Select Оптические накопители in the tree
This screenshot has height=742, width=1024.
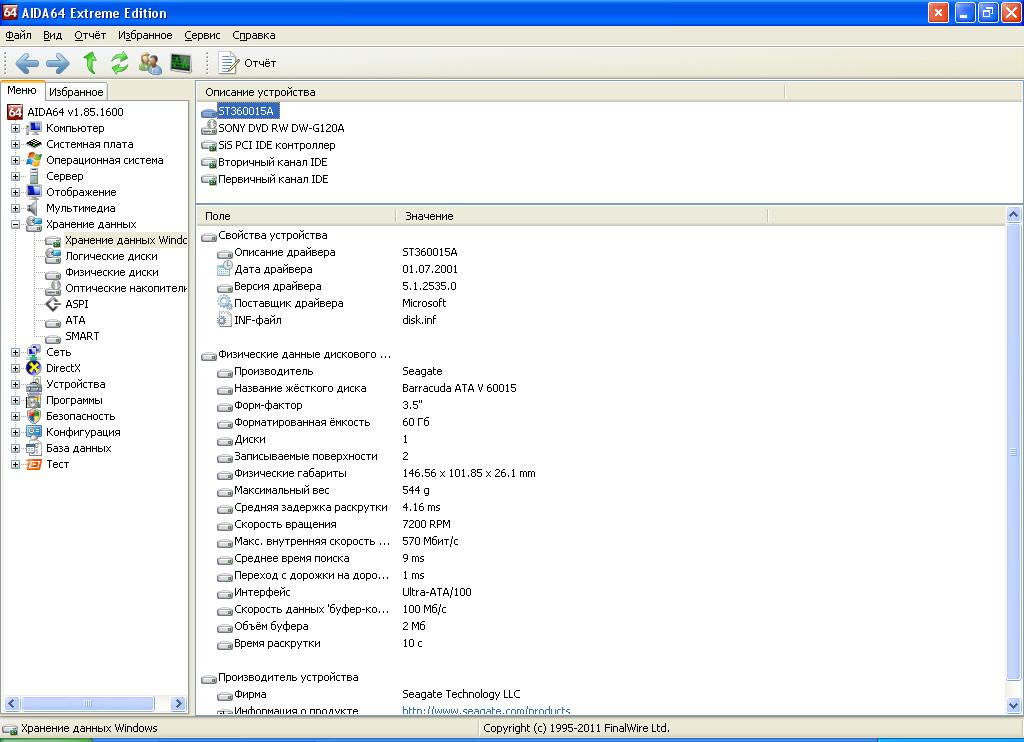125,288
